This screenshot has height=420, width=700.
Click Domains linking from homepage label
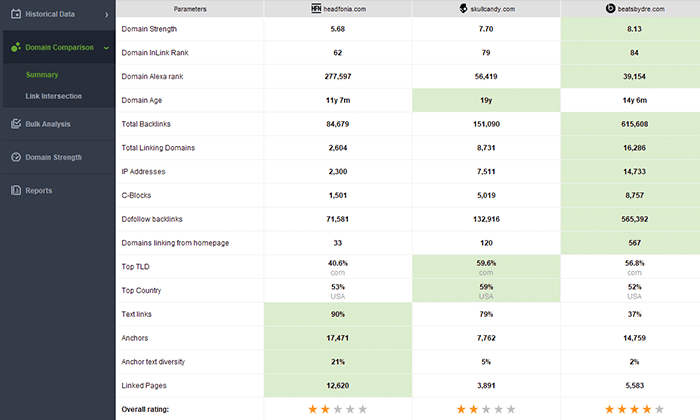point(175,243)
